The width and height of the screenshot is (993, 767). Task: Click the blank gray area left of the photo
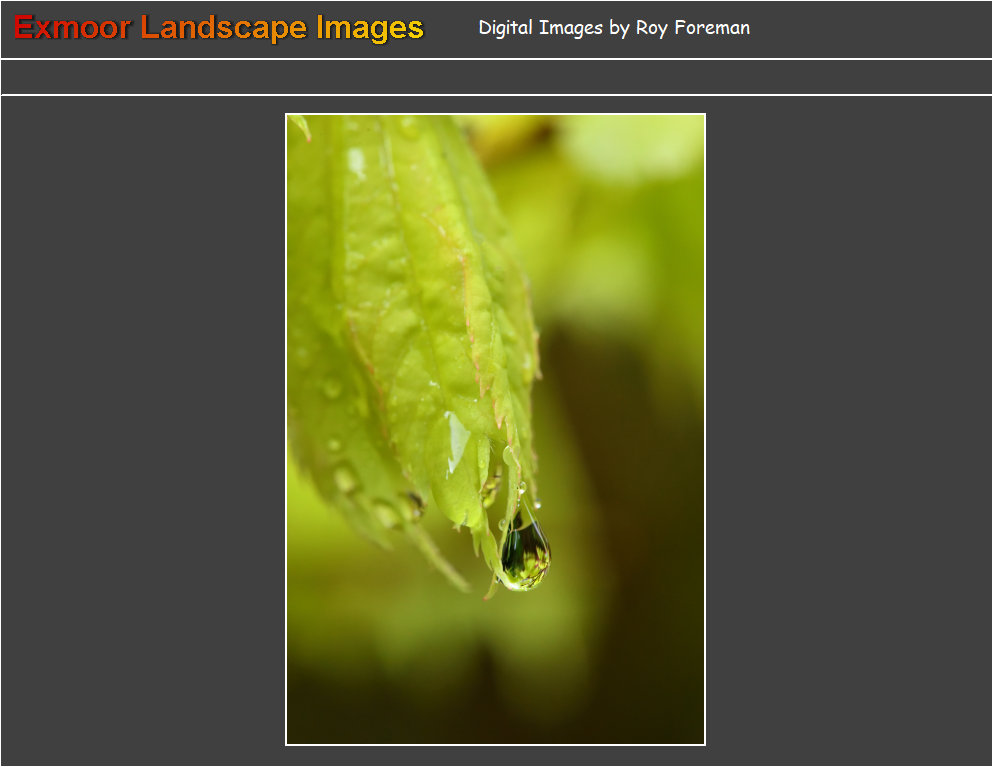coord(140,430)
